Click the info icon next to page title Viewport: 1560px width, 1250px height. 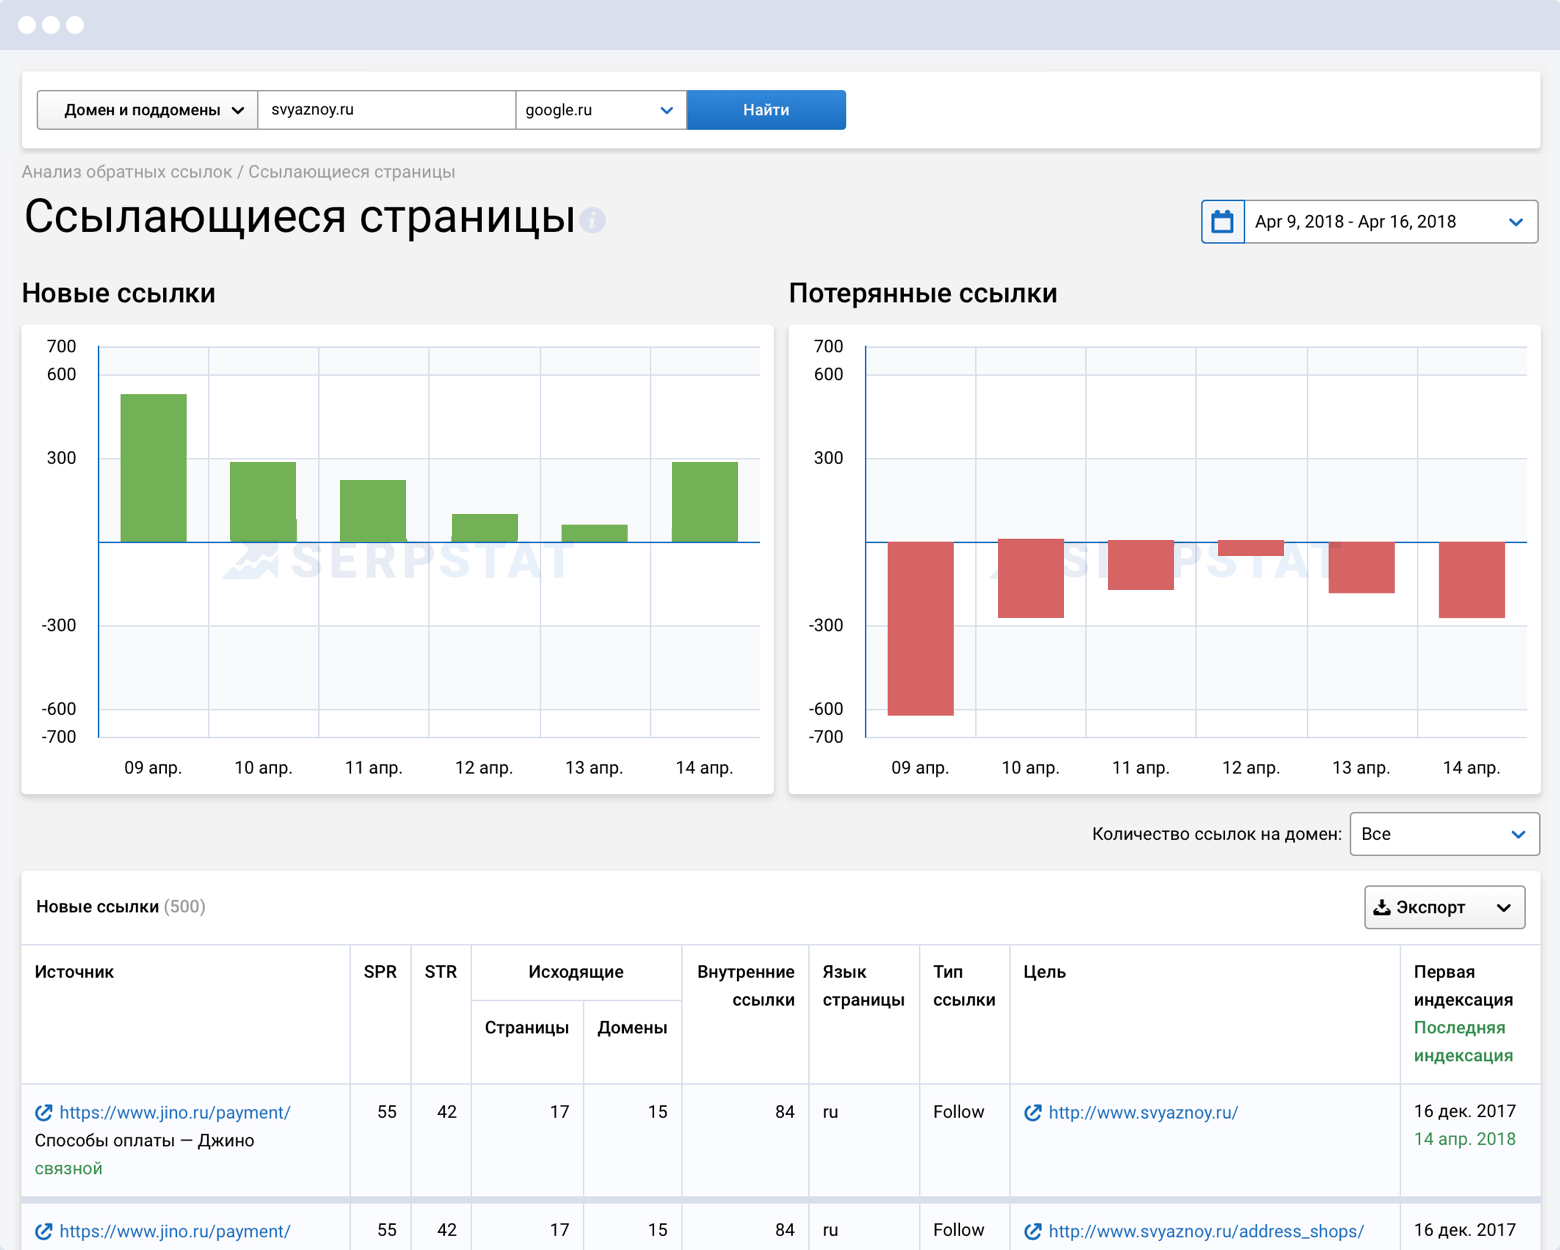tap(593, 220)
